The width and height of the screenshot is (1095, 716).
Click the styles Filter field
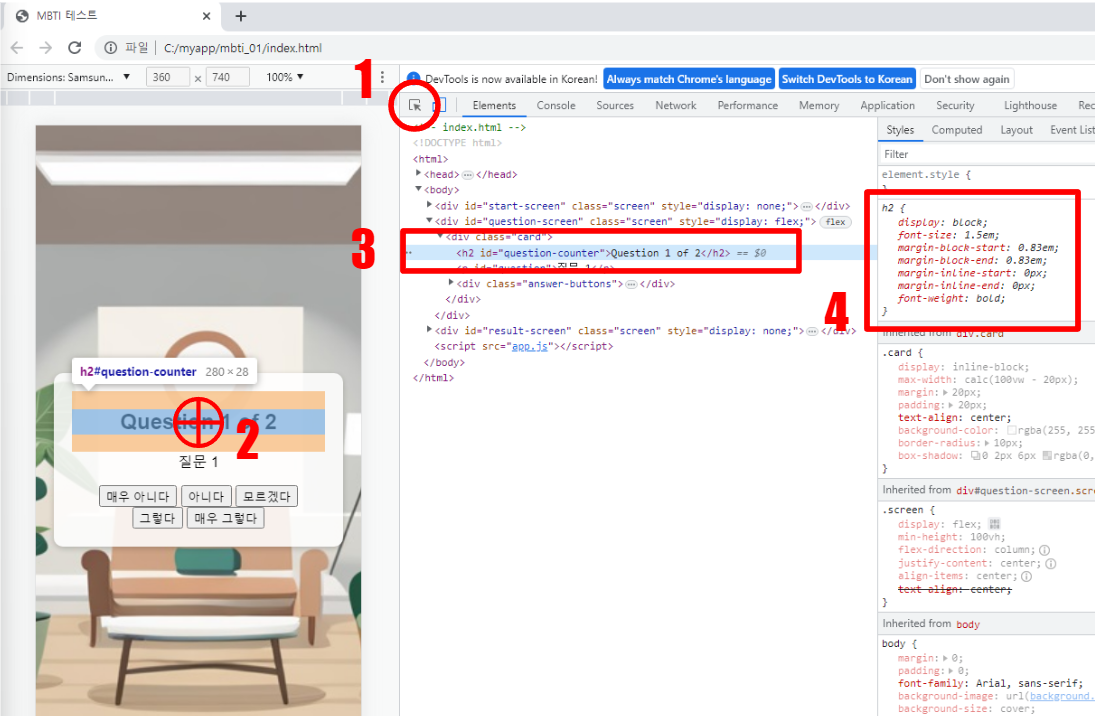point(986,154)
